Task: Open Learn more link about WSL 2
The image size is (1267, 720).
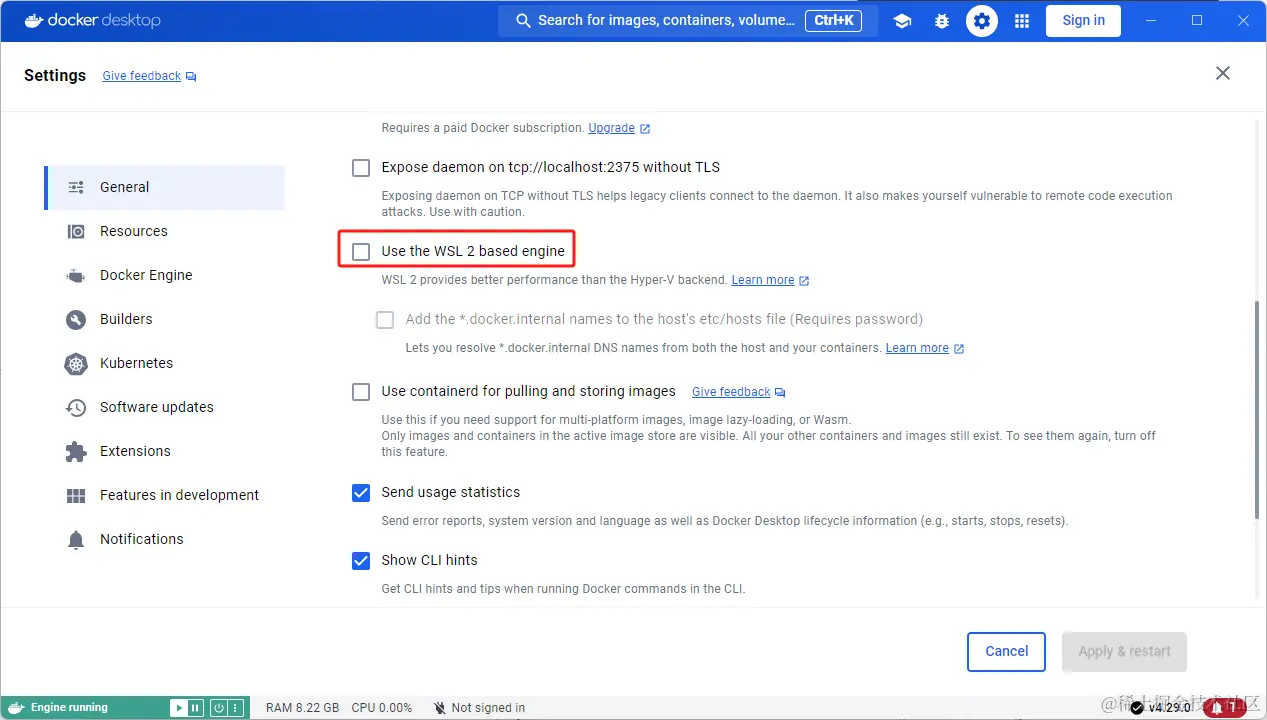Action: coord(770,280)
